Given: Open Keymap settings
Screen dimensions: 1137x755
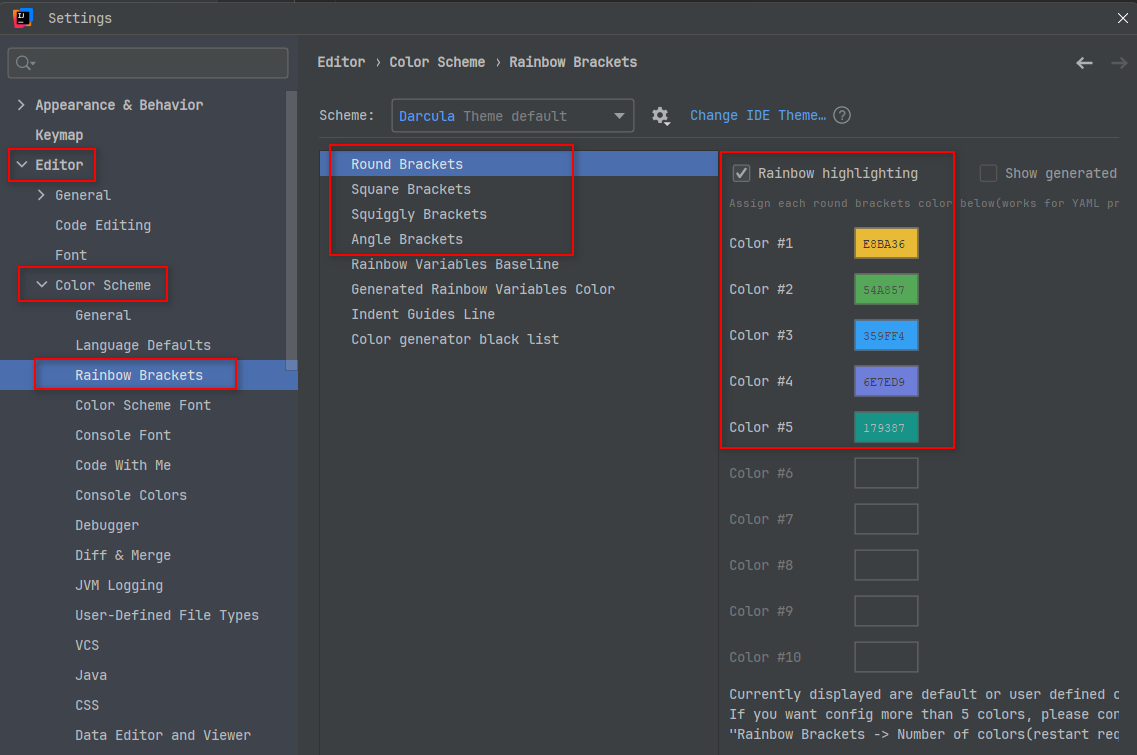Looking at the screenshot, I should [x=59, y=136].
